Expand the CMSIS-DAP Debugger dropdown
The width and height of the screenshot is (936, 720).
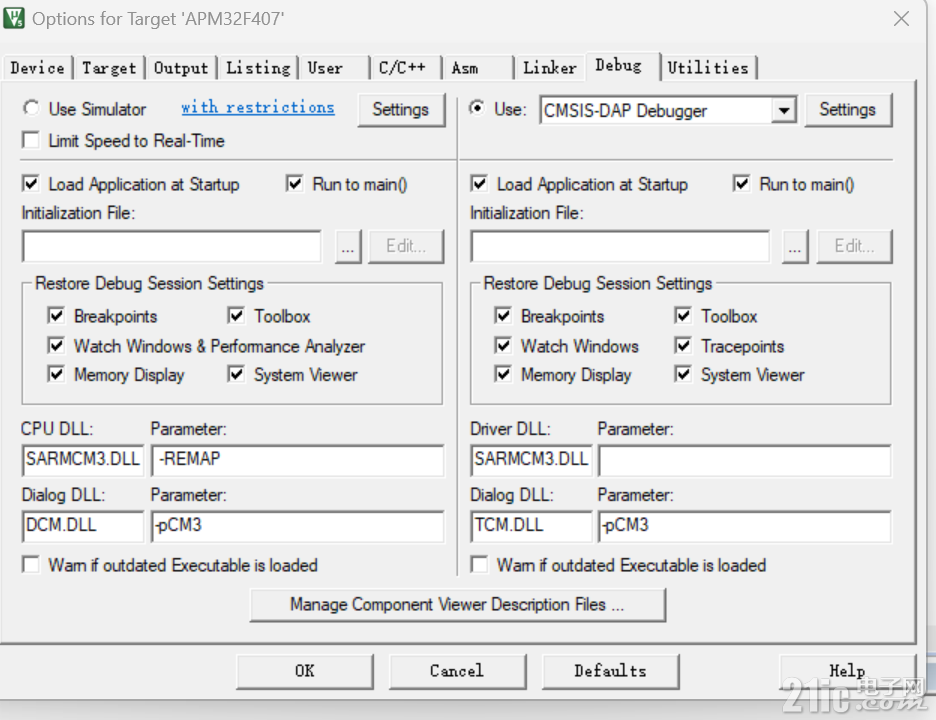coord(784,110)
